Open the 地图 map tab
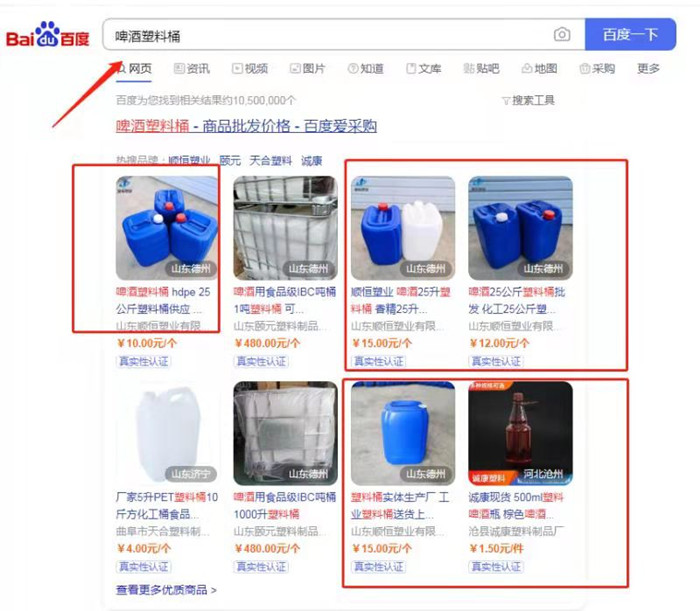This screenshot has width=700, height=611. click(539, 68)
